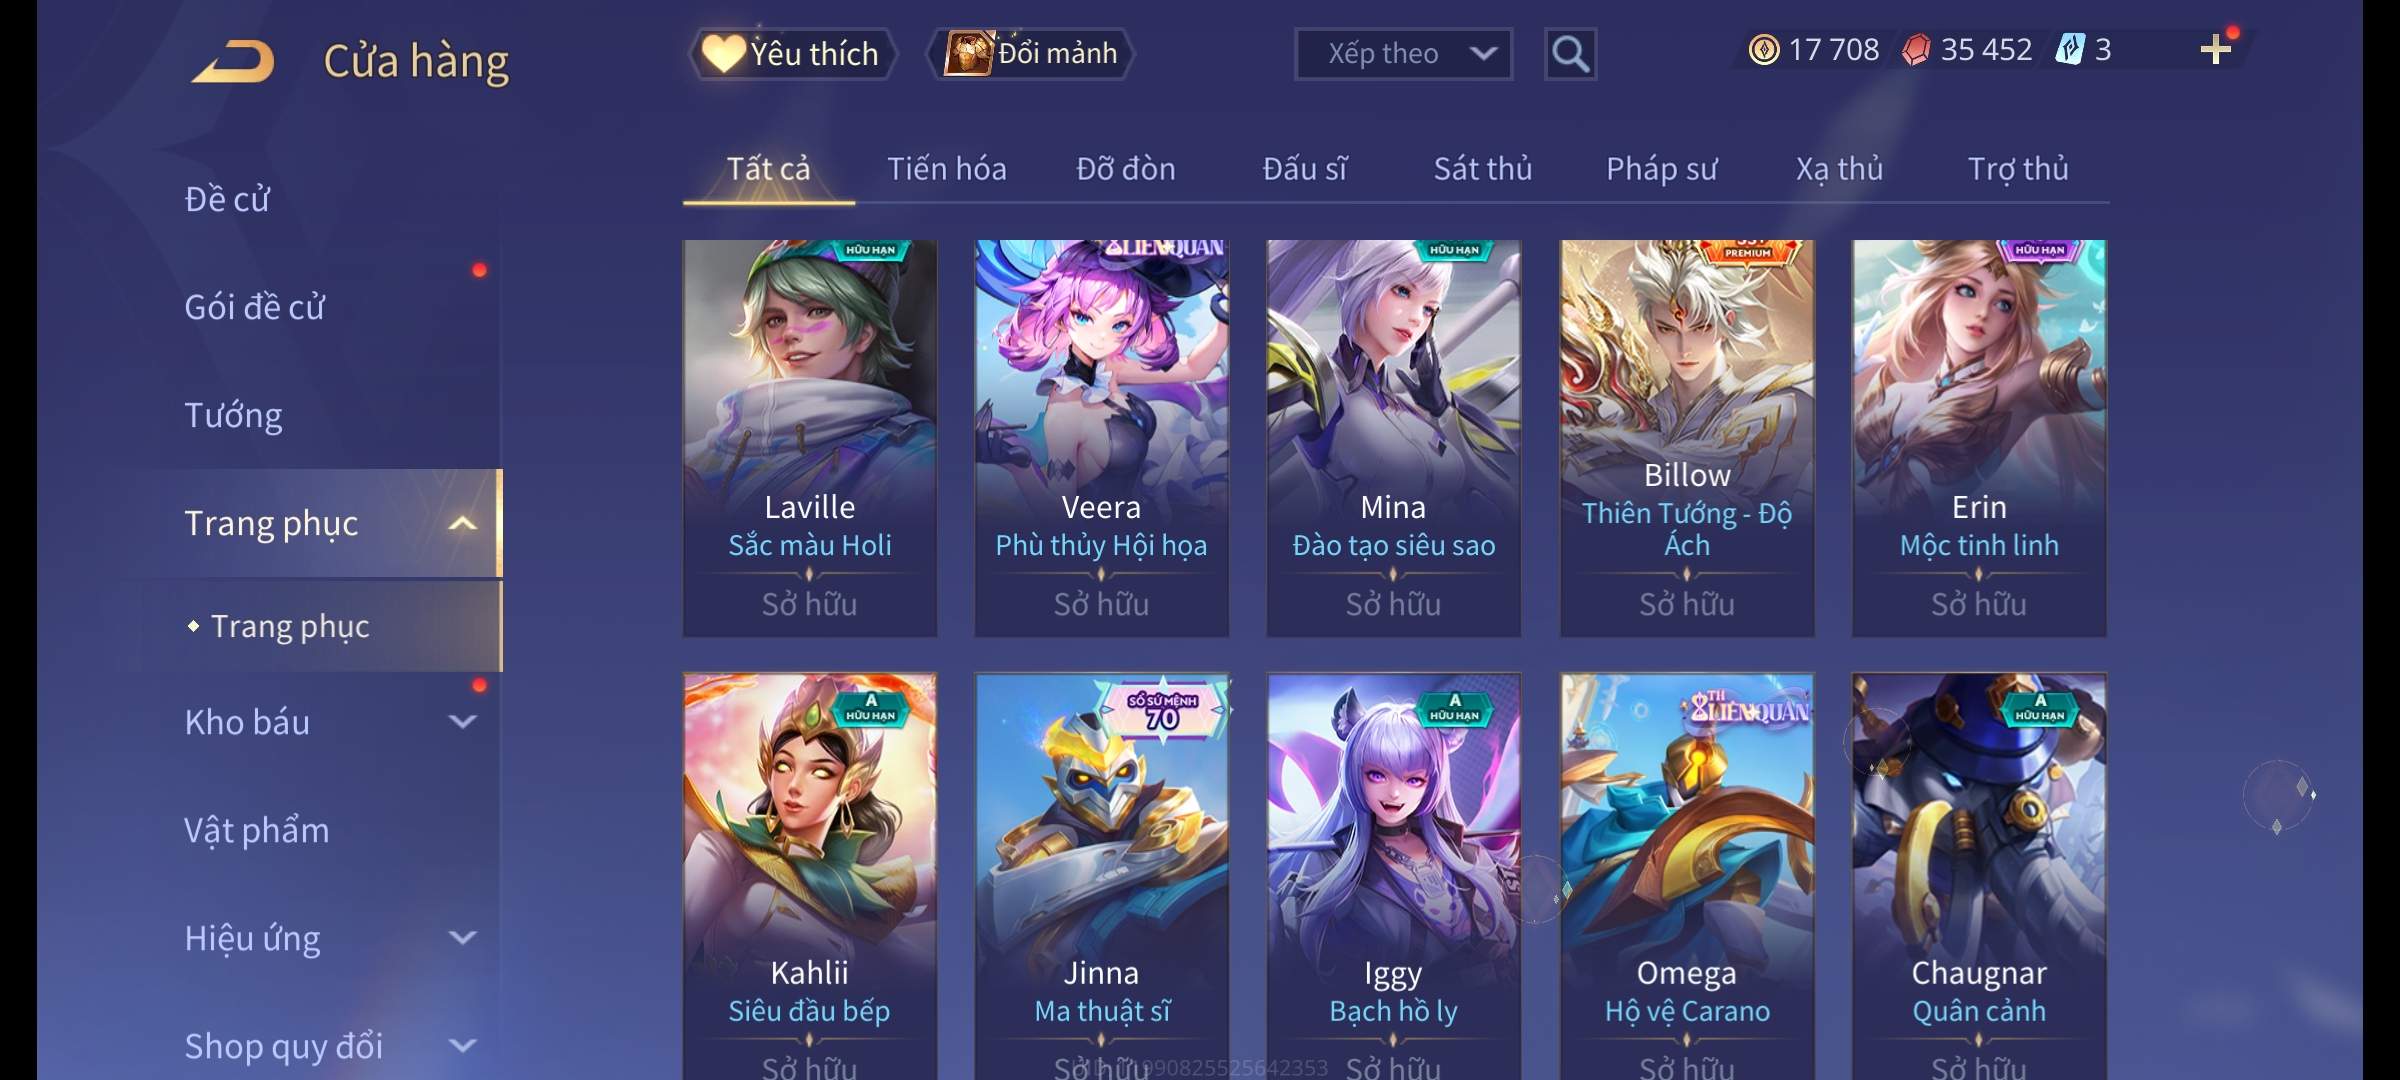Image resolution: width=2400 pixels, height=1080 pixels.
Task: Click the gold coin balance icon
Action: (1764, 50)
